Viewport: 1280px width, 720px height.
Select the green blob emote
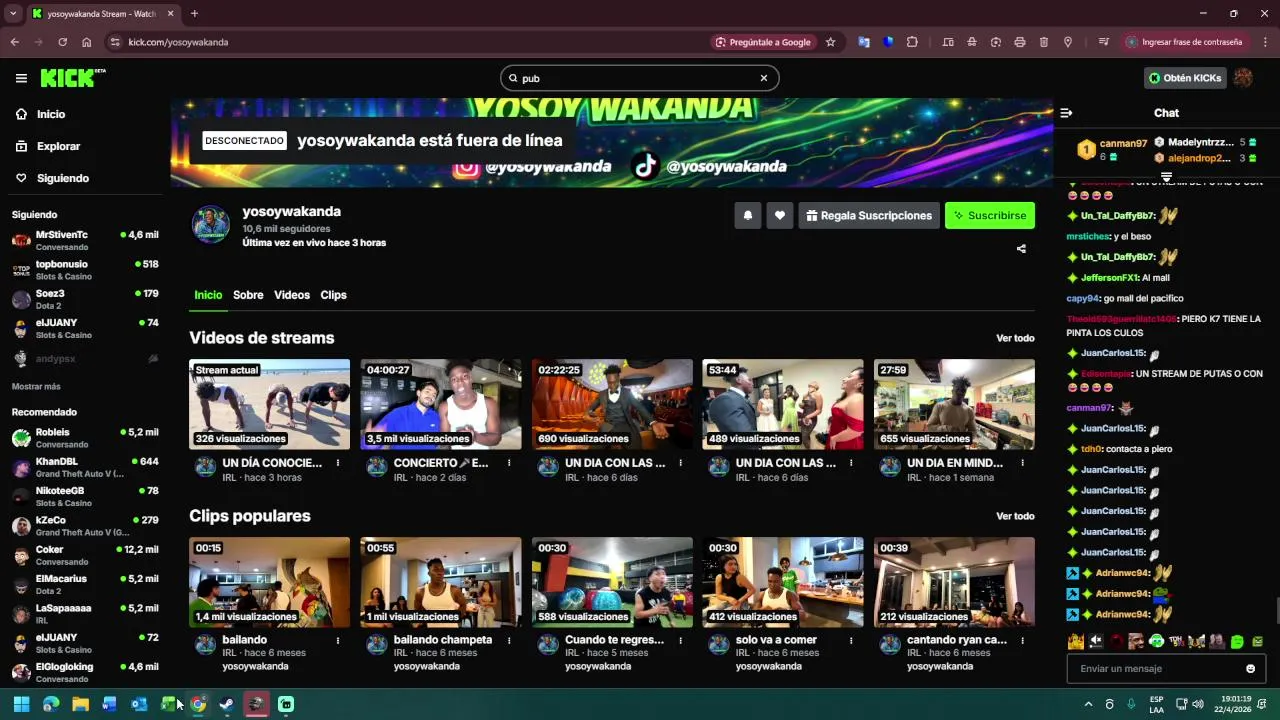(x=1237, y=641)
